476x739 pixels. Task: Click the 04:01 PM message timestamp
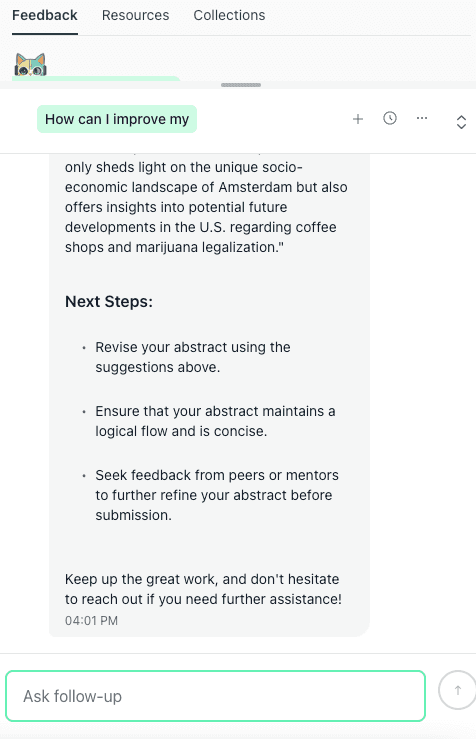tap(91, 621)
